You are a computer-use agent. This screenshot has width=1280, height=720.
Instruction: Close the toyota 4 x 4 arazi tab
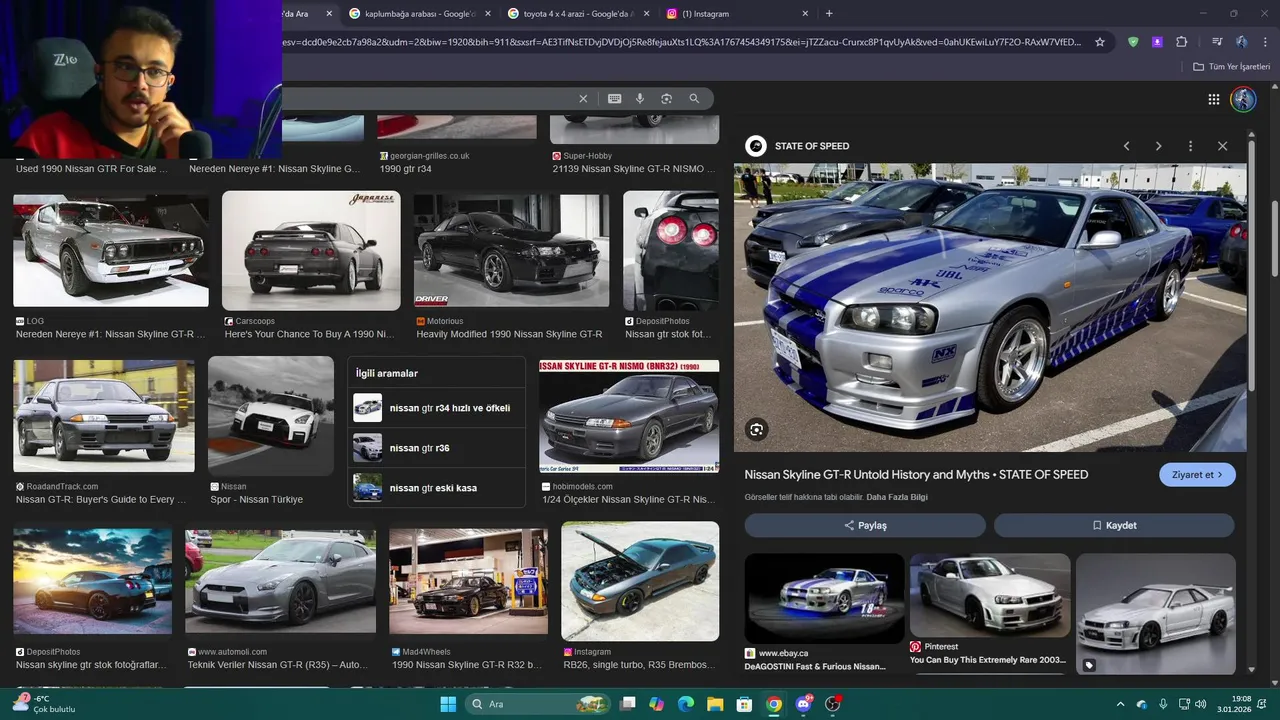pos(646,14)
